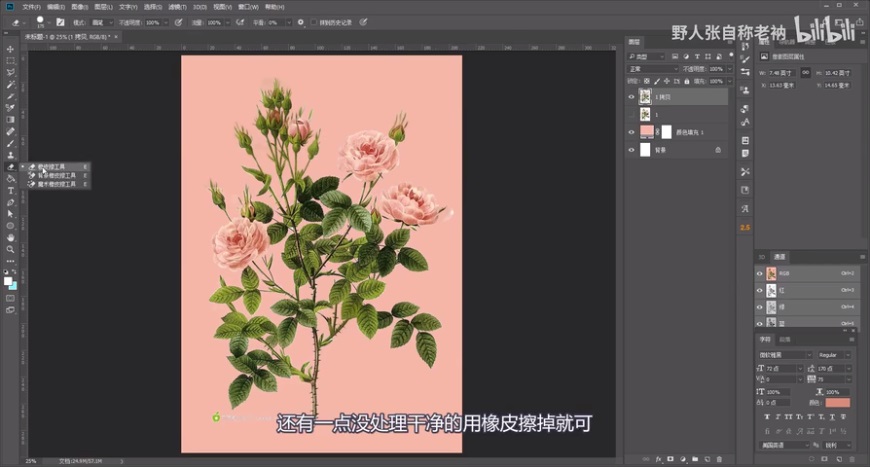Toggle red channel visibility eye

click(x=760, y=290)
